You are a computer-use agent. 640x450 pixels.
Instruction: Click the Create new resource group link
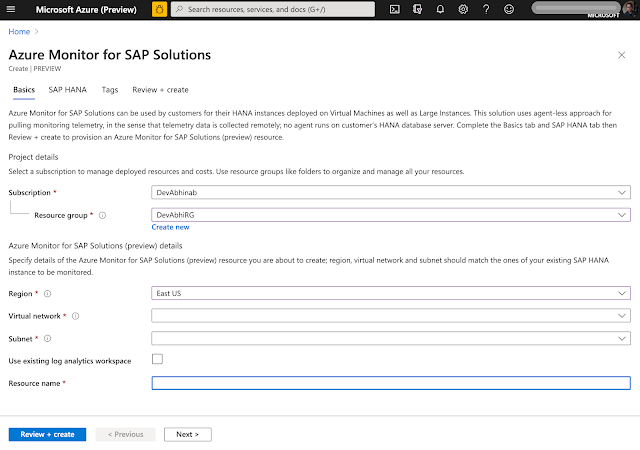170,227
